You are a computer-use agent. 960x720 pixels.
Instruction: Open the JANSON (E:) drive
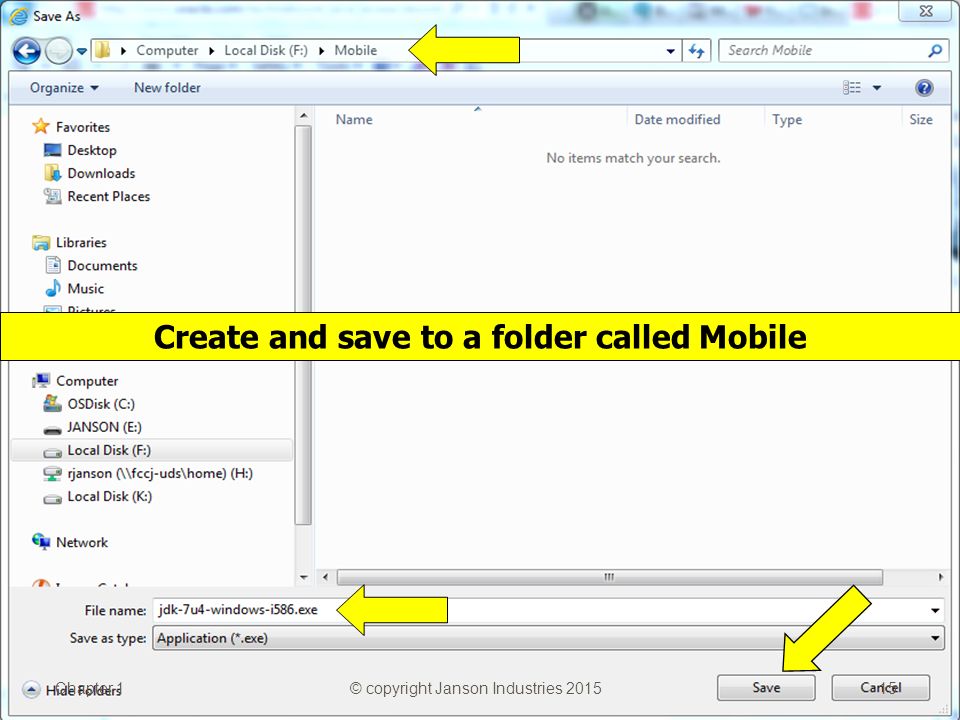[x=104, y=427]
